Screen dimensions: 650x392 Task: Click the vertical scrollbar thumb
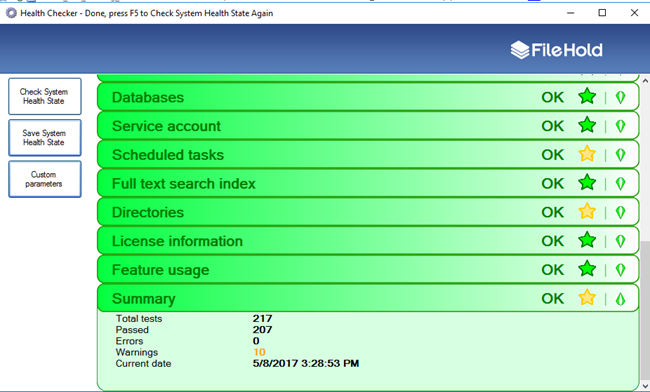[645, 310]
